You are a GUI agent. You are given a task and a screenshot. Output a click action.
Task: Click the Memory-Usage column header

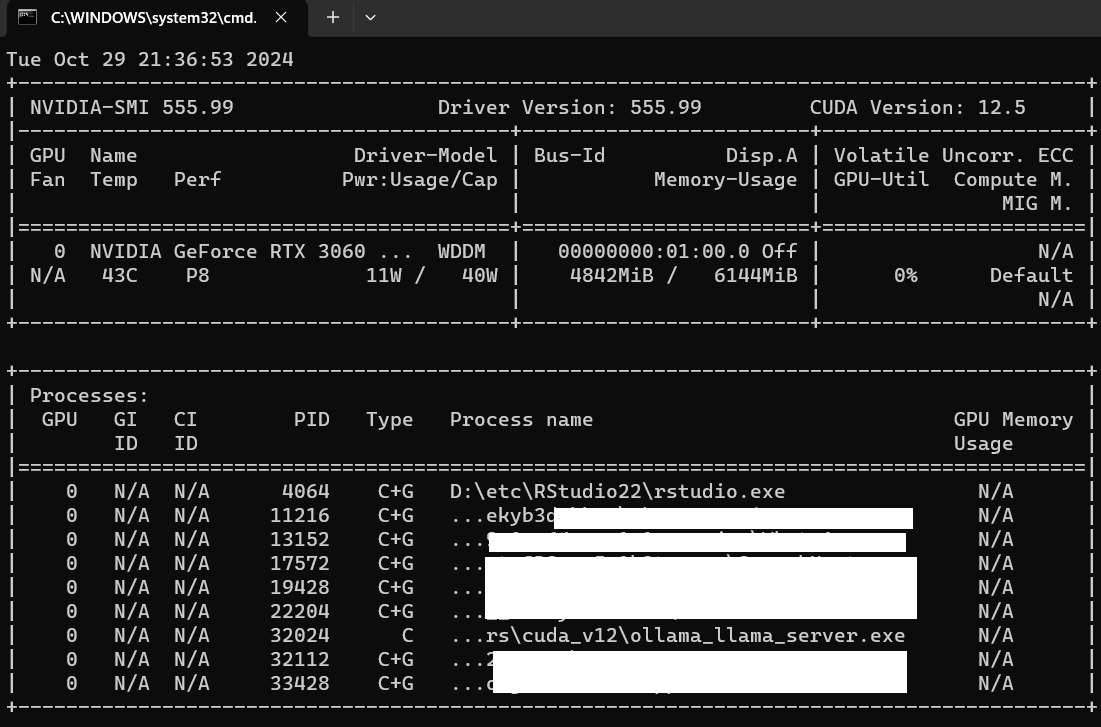tap(725, 180)
